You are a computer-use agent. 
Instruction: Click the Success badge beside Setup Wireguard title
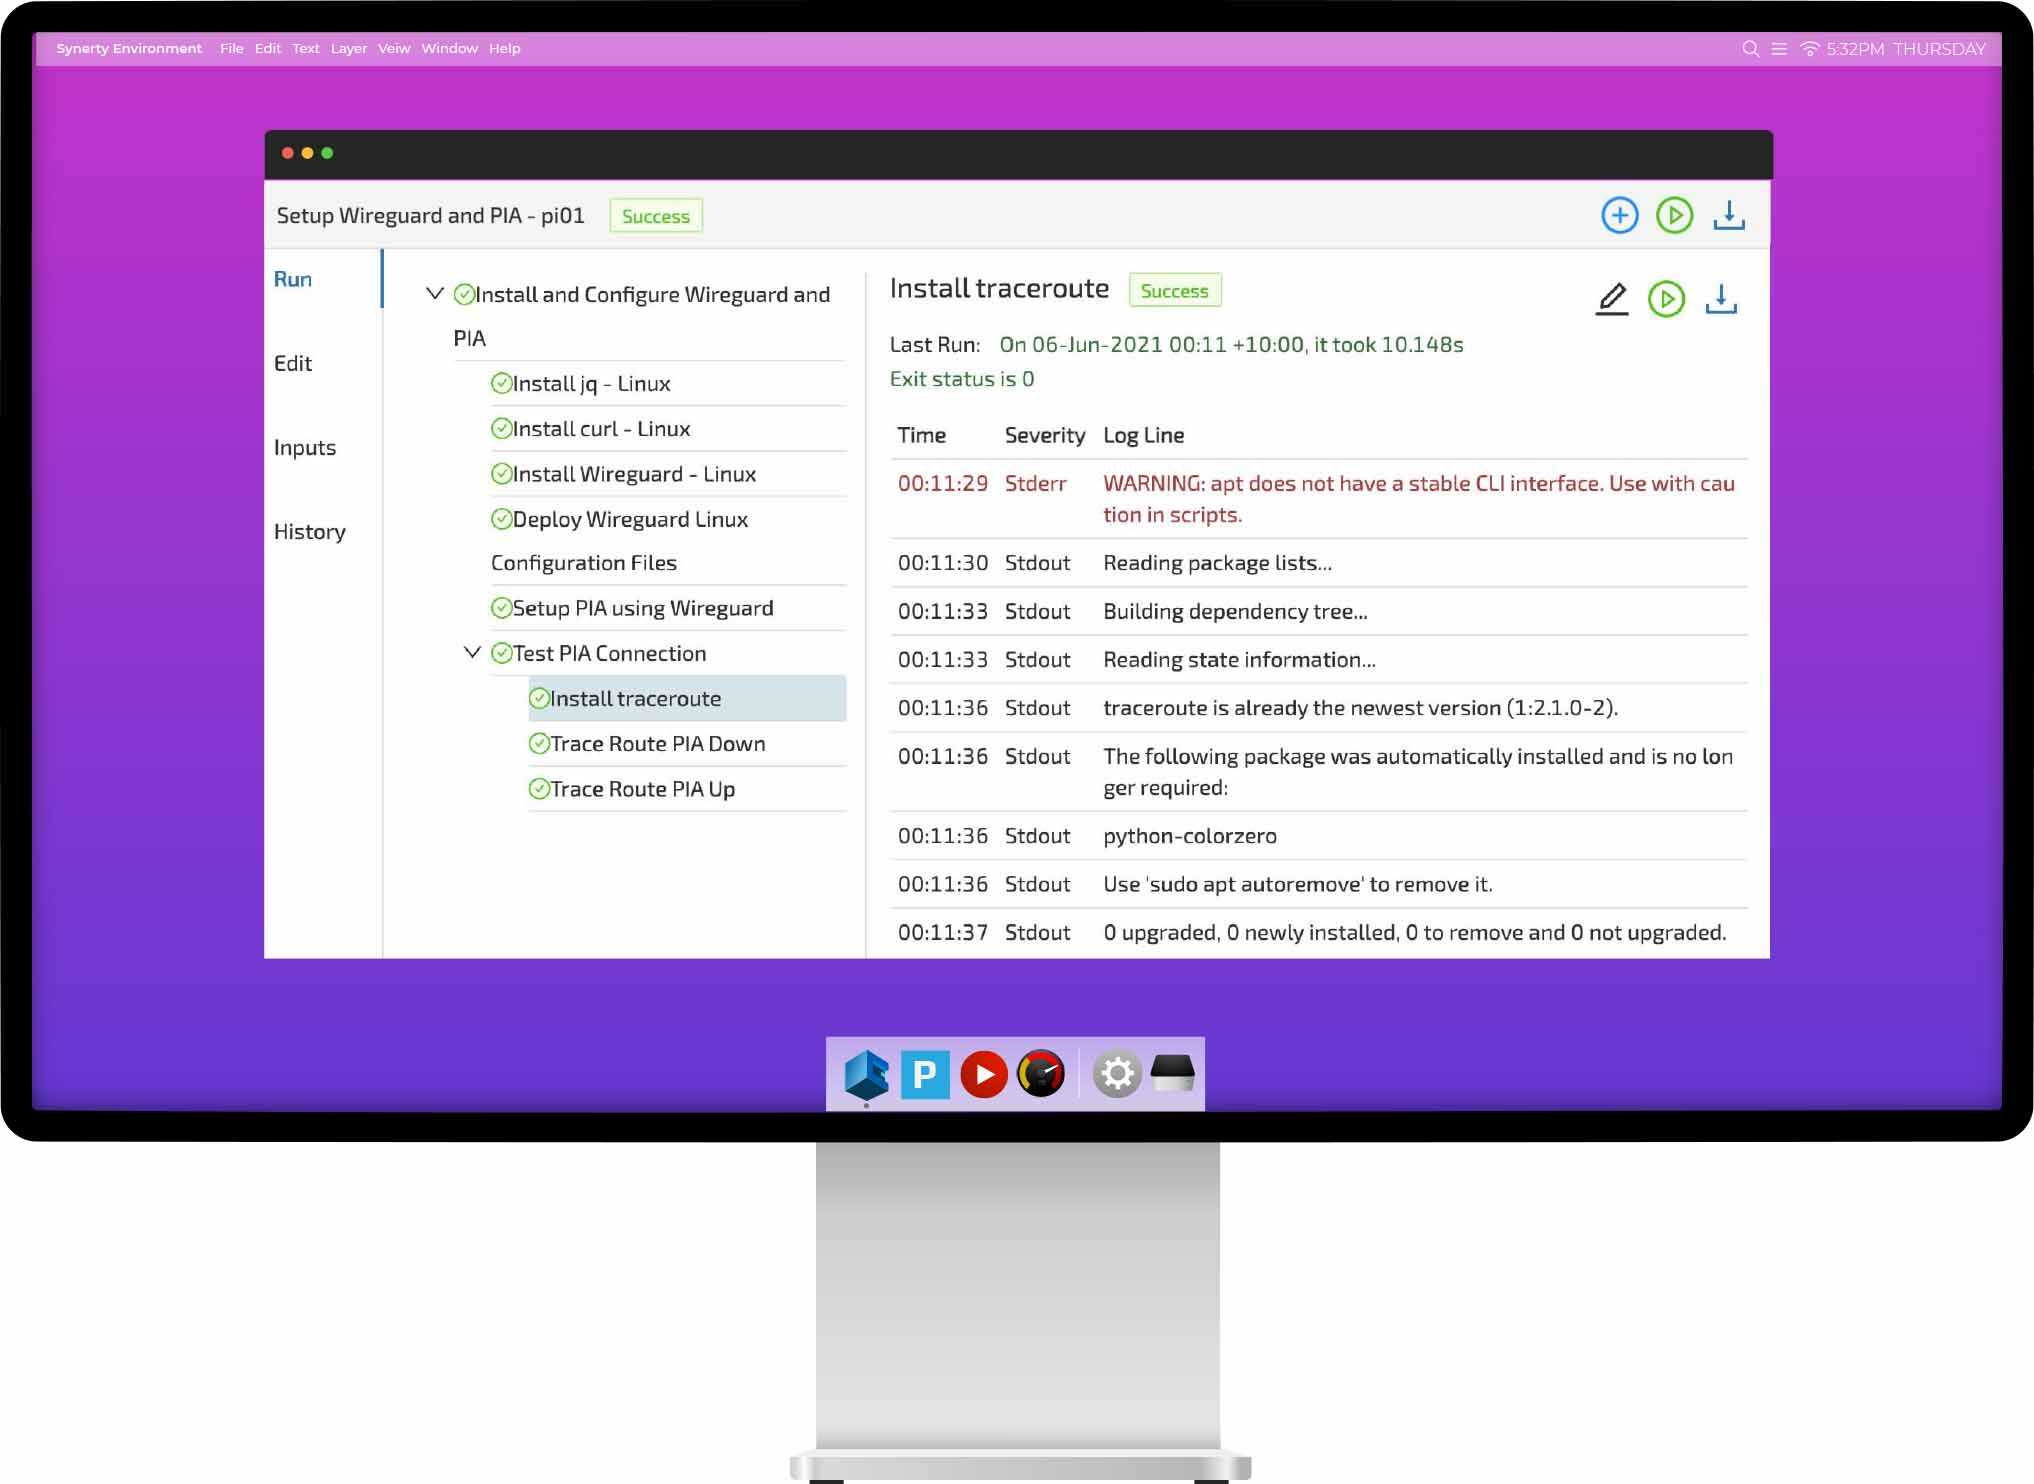[x=656, y=216]
